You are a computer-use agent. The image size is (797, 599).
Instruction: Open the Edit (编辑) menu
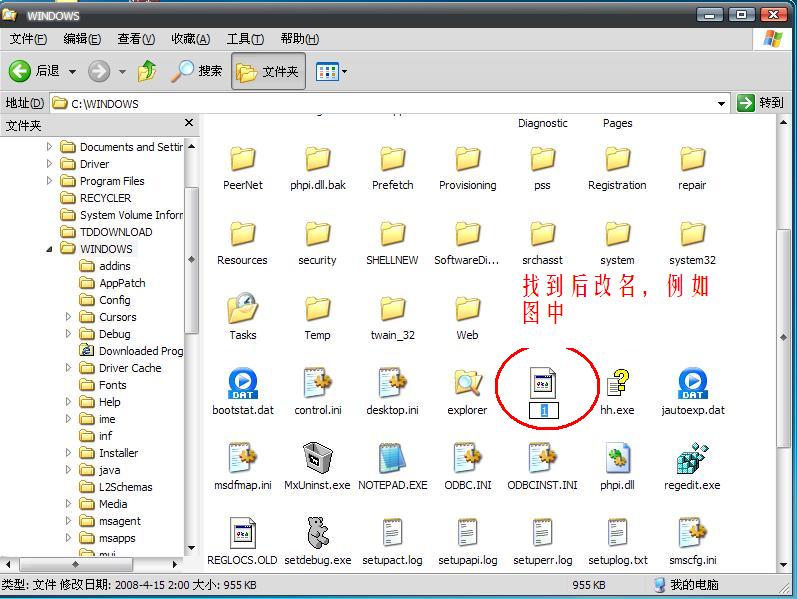[x=82, y=39]
